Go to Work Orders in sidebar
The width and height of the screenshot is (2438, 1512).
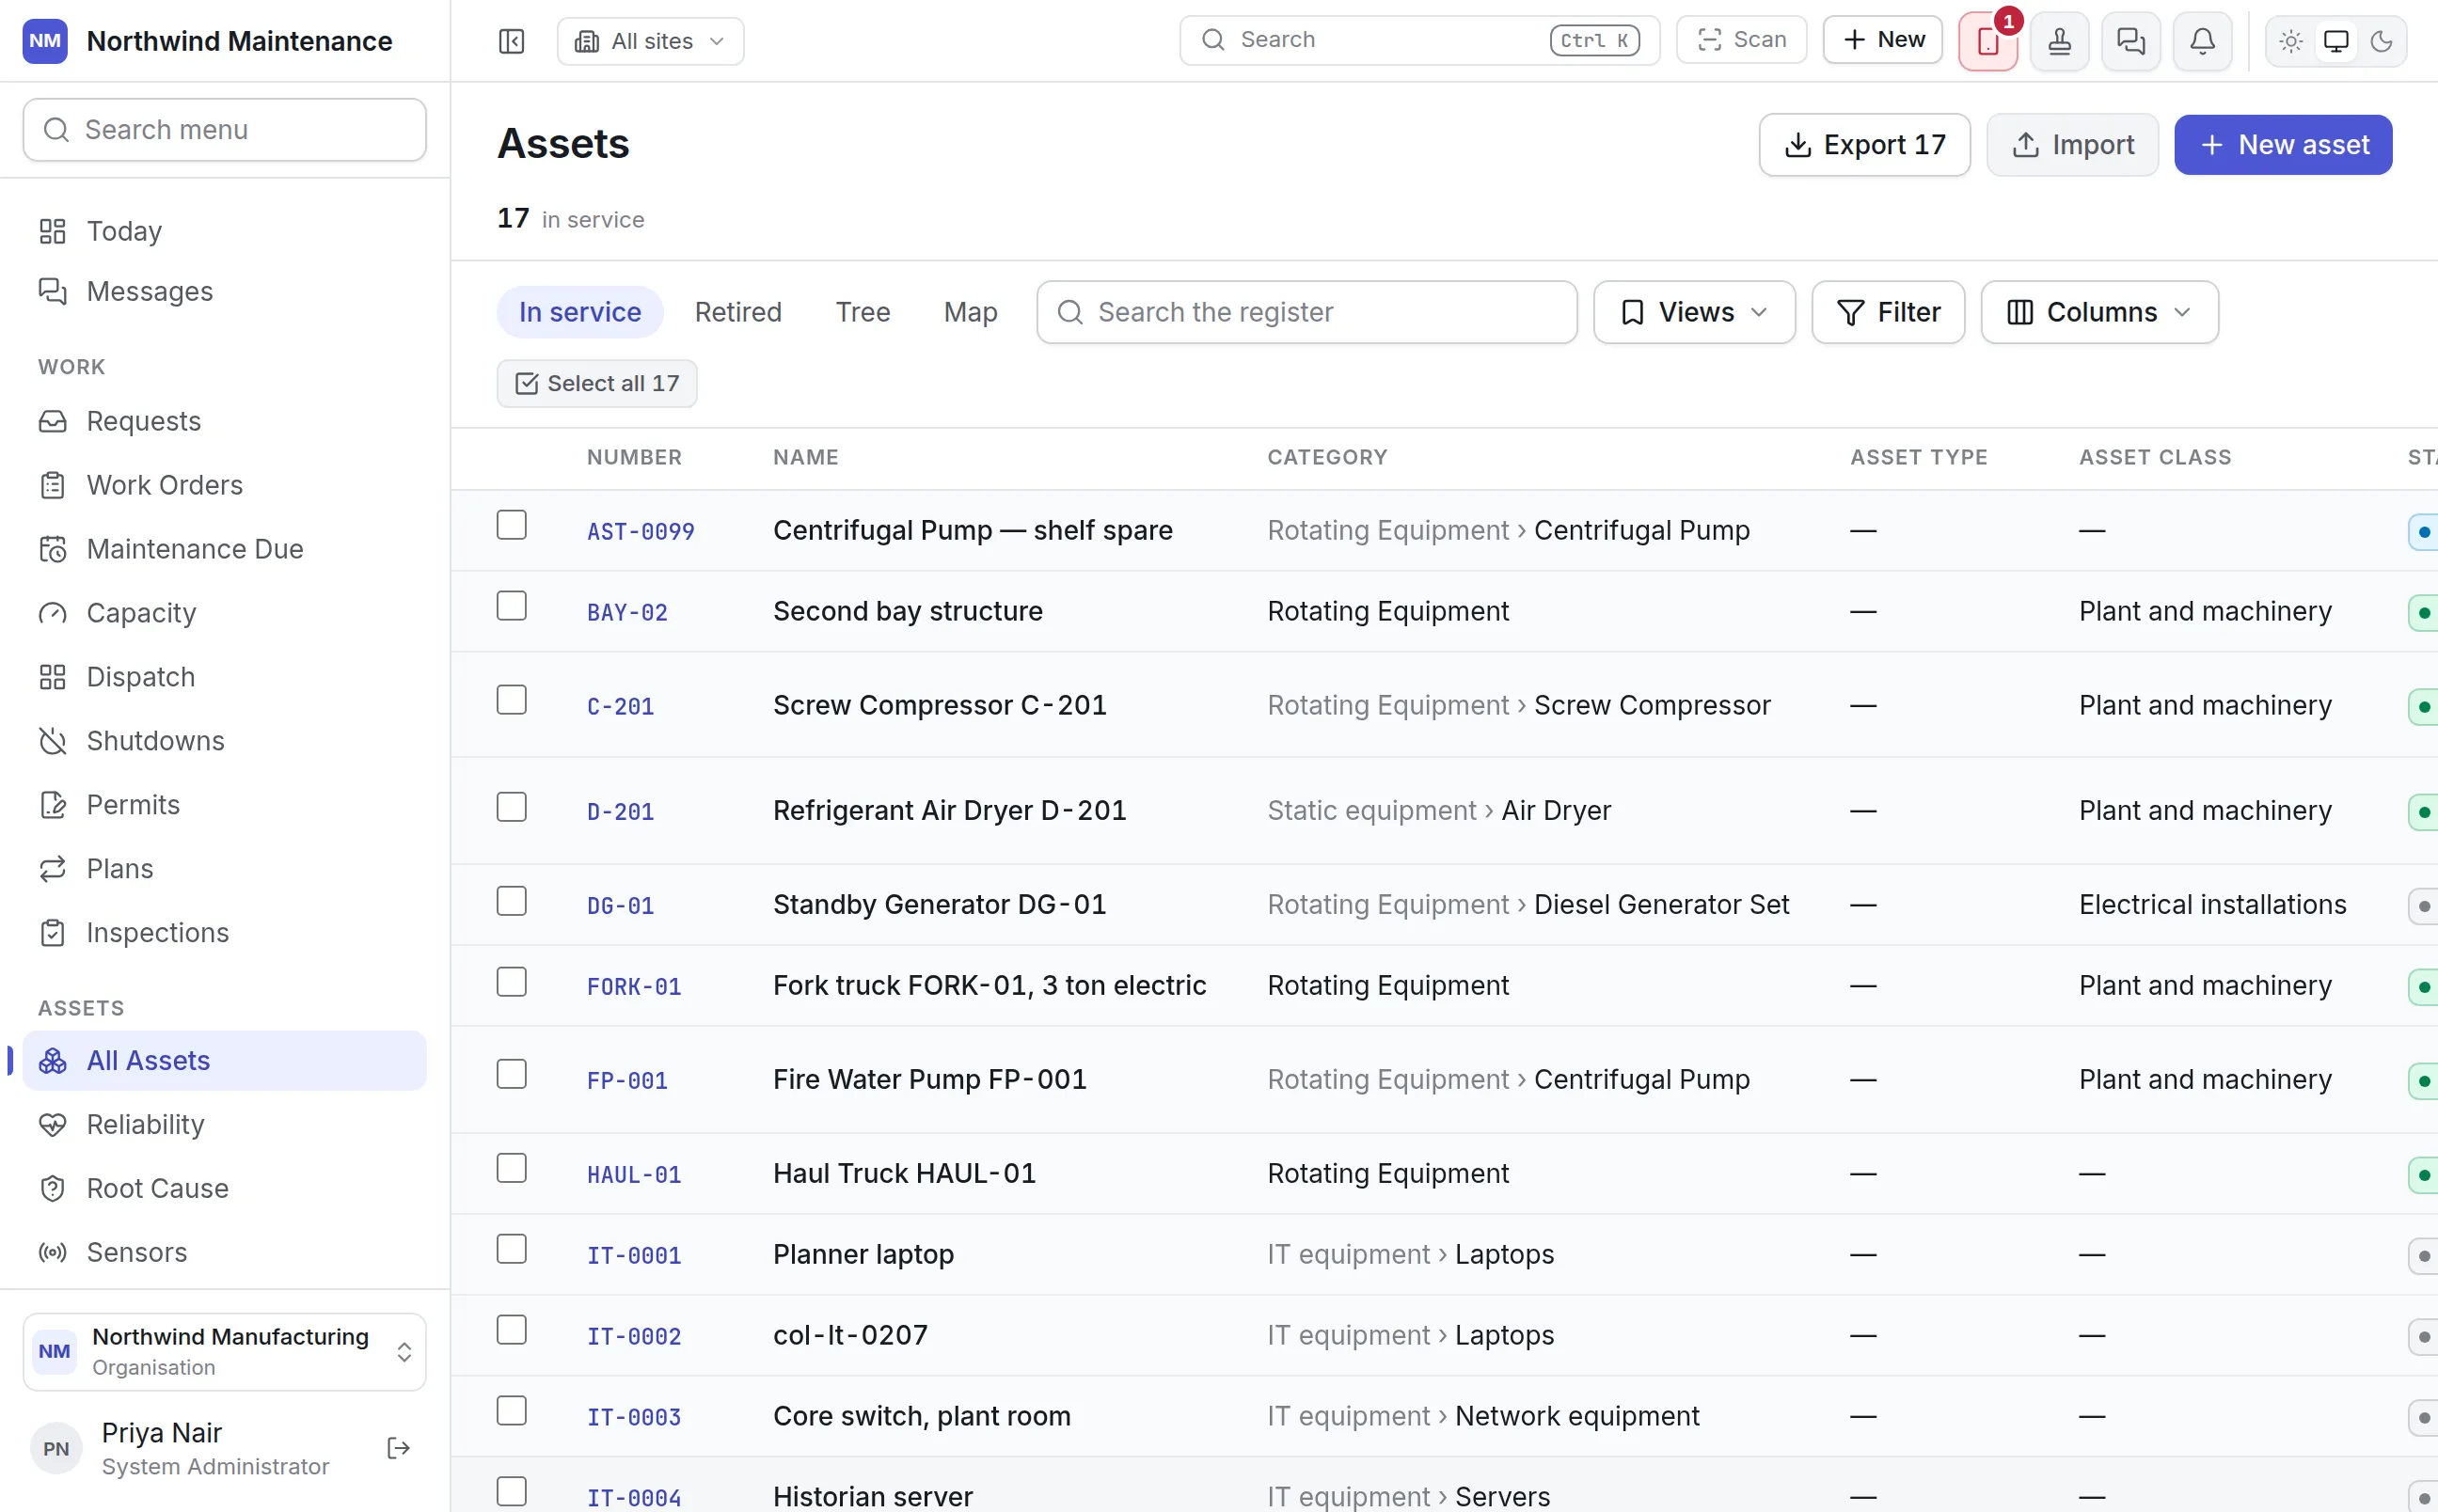click(224, 485)
